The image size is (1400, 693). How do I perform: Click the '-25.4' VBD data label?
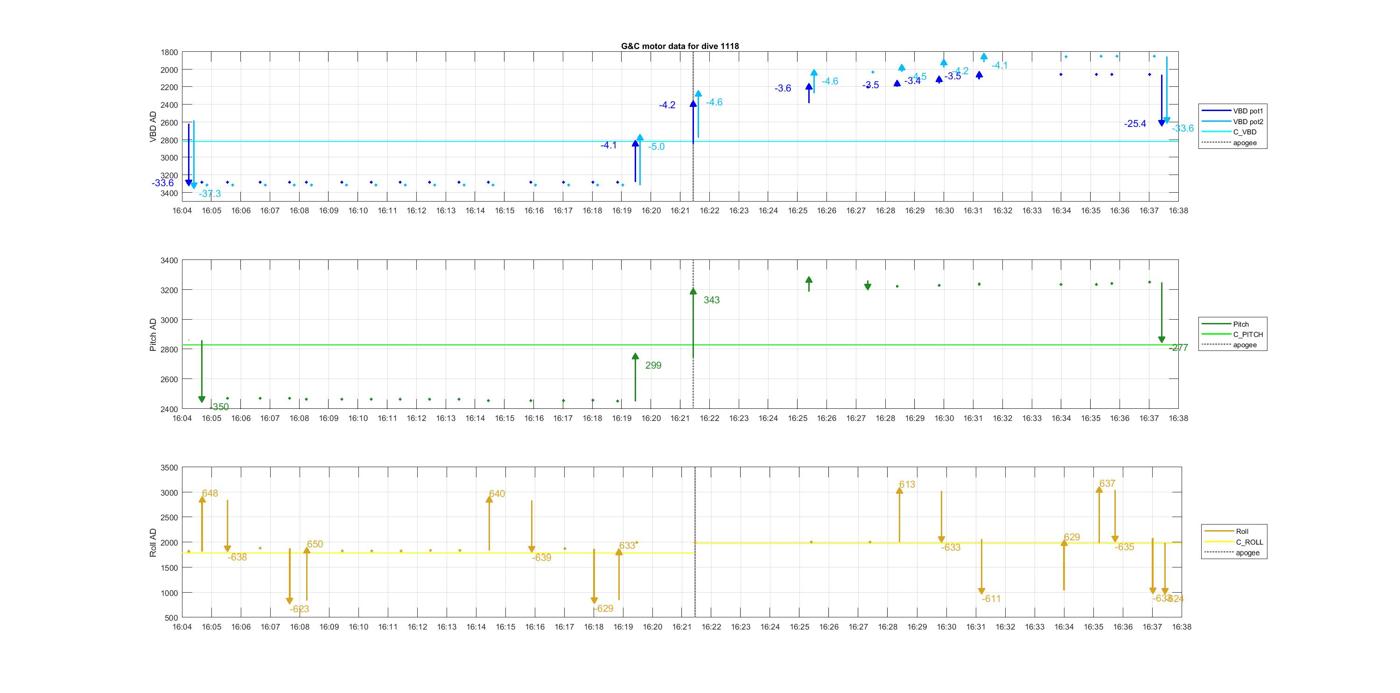(x=1135, y=124)
